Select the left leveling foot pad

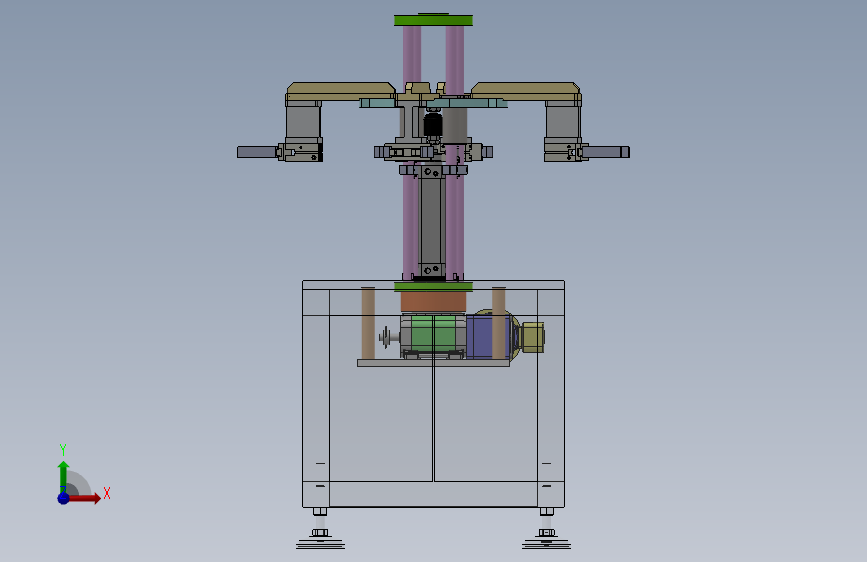coord(320,544)
